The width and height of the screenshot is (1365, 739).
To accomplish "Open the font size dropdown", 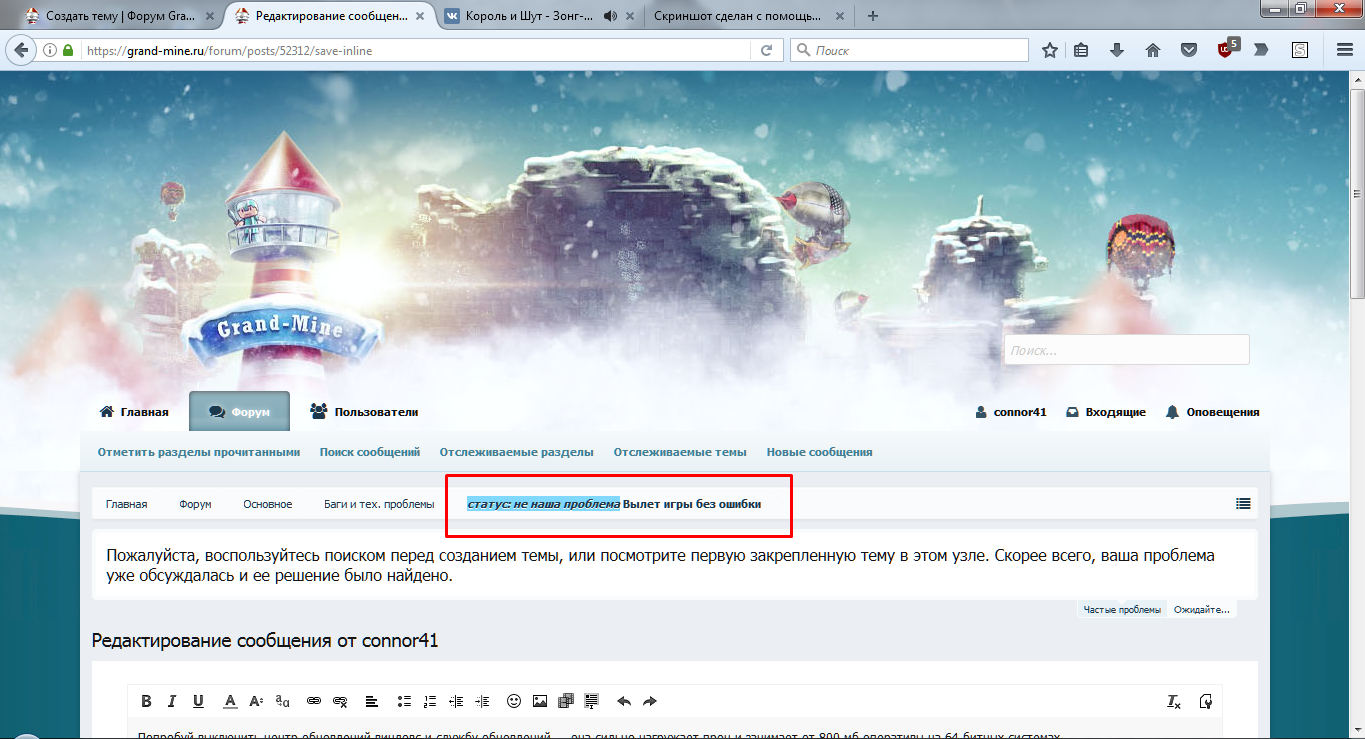I will [x=256, y=701].
